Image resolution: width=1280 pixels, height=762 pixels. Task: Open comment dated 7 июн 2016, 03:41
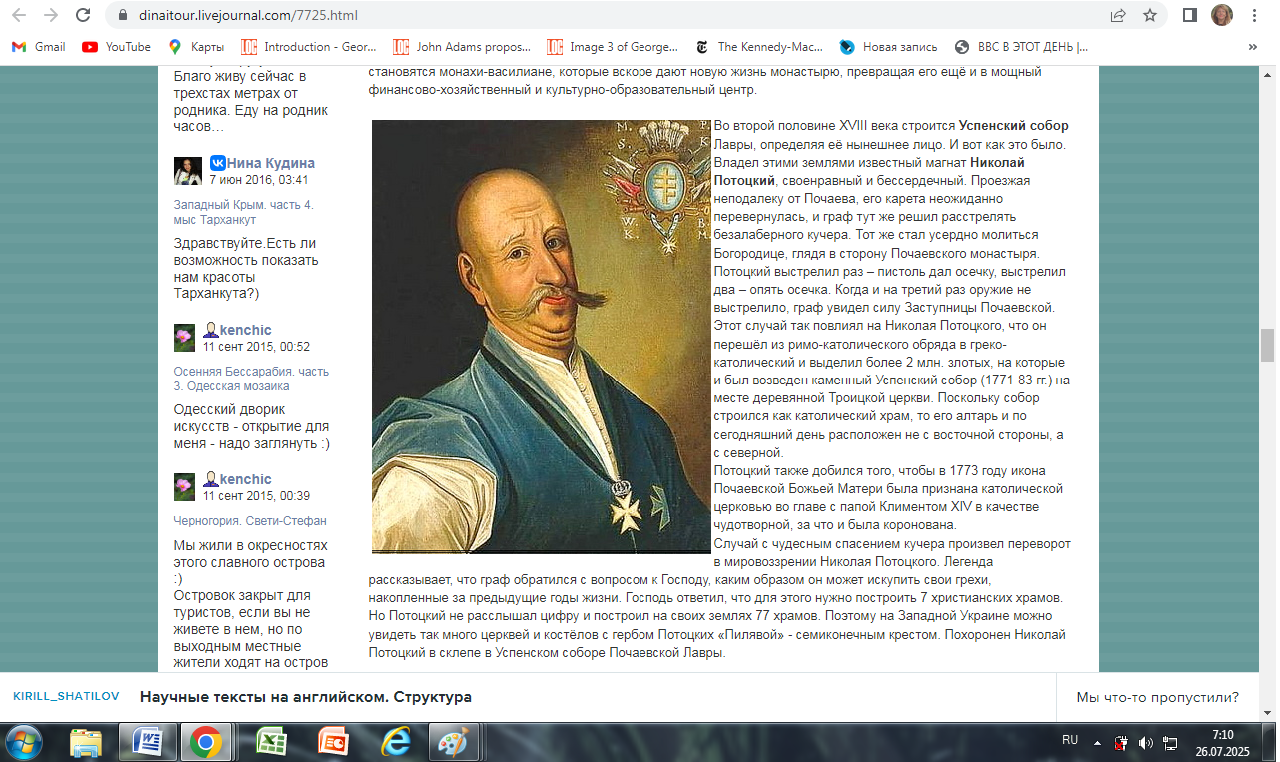pyautogui.click(x=259, y=180)
